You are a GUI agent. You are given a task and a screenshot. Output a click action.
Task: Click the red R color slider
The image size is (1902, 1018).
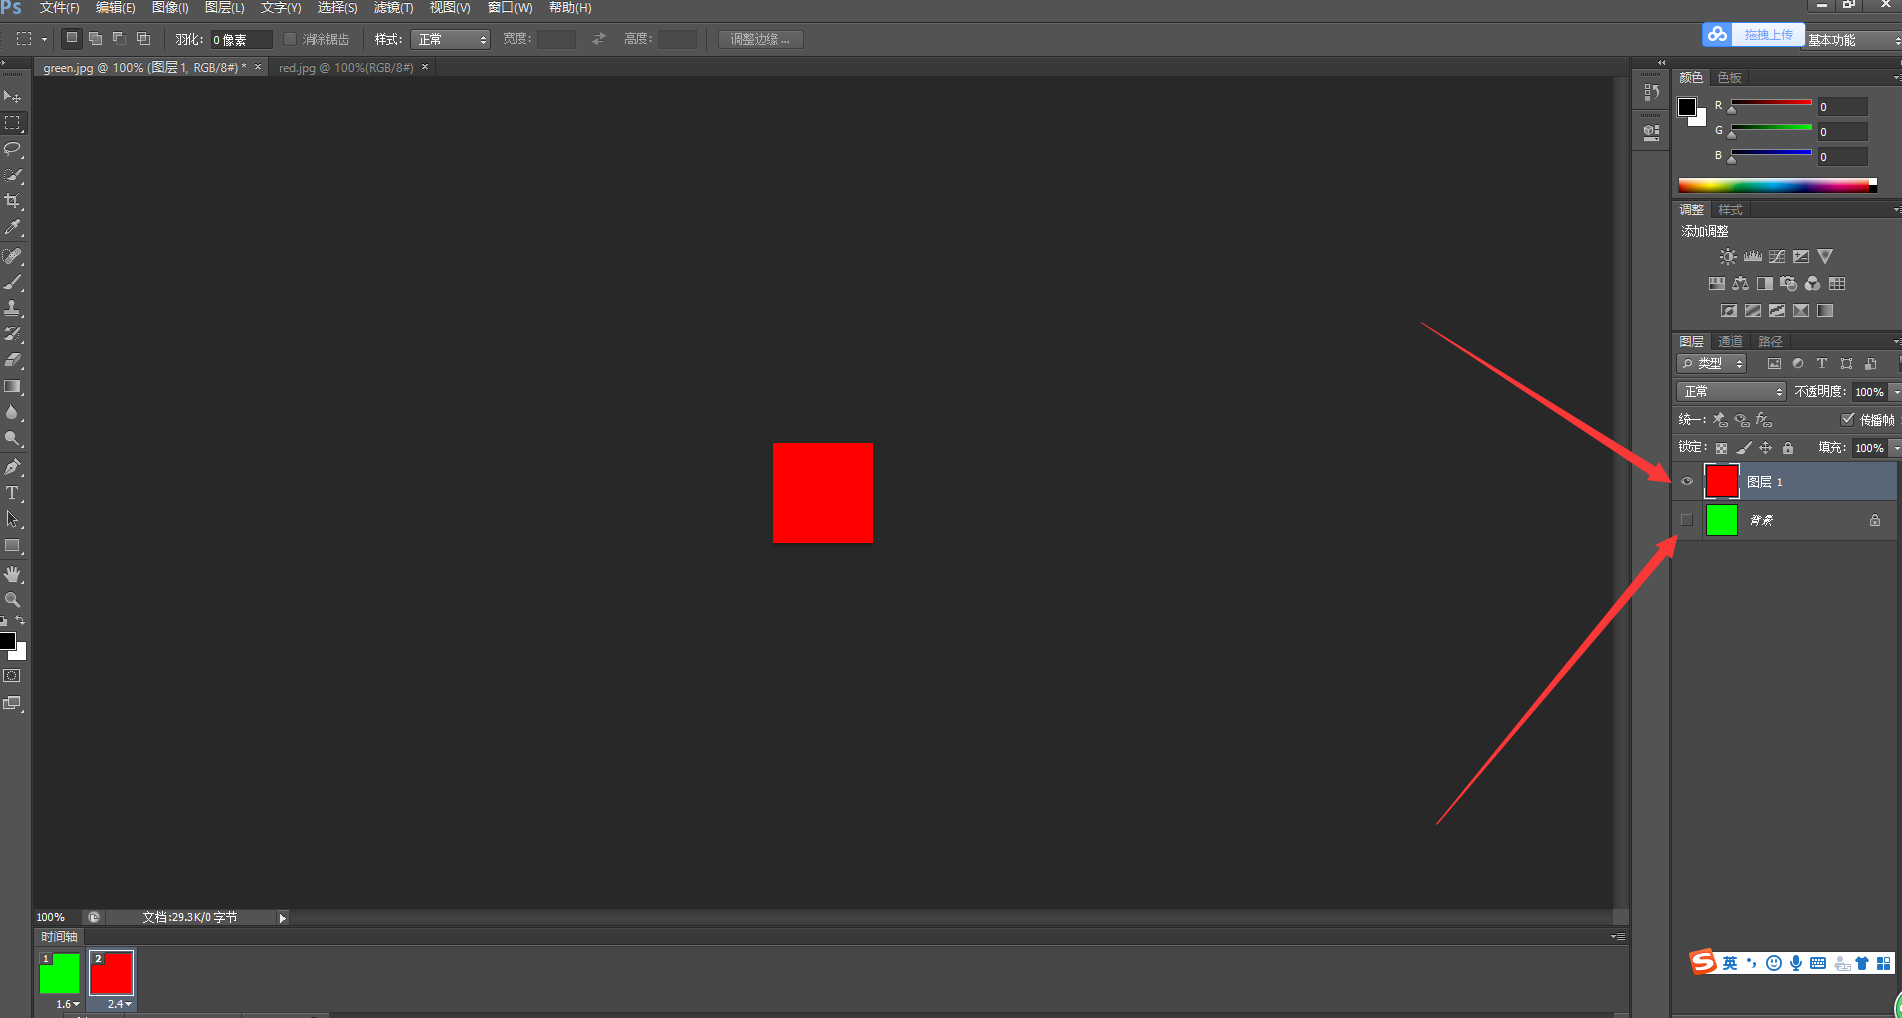1771,103
